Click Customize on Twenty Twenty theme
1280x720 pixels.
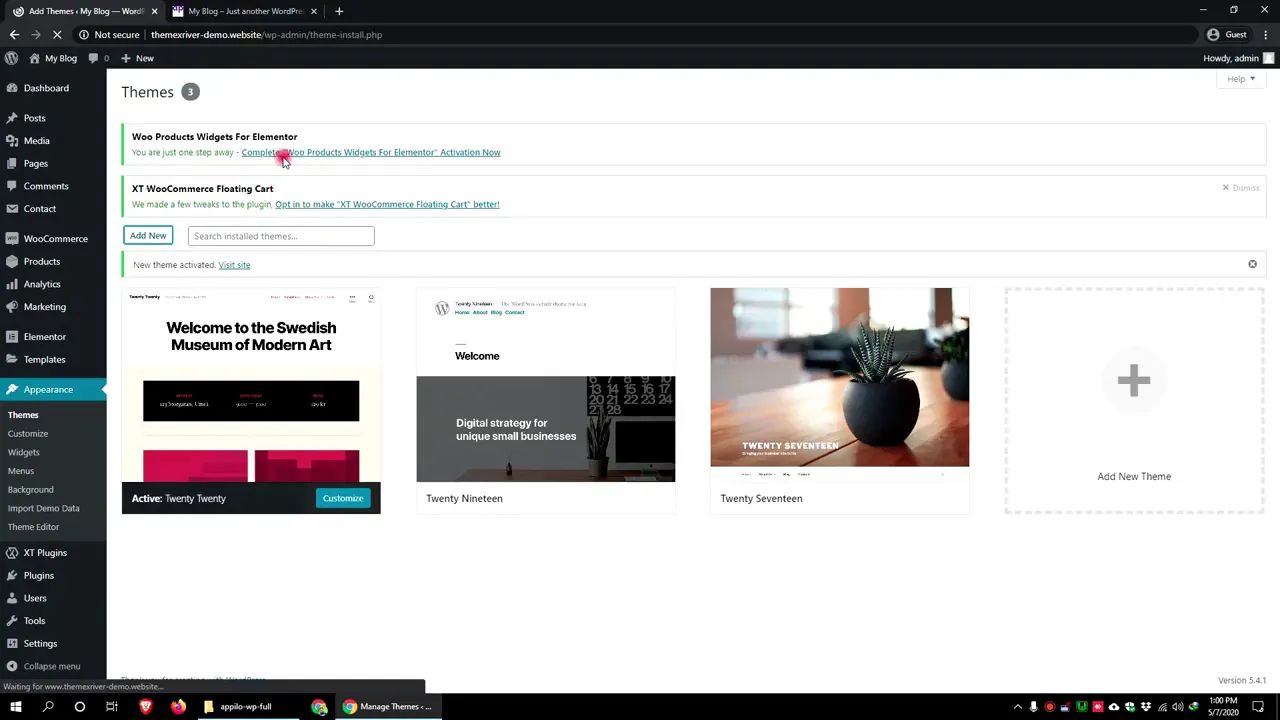[343, 498]
